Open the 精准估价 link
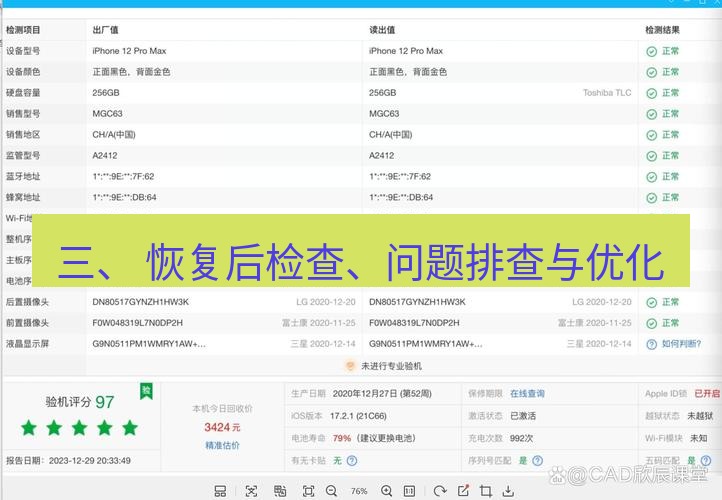This screenshot has width=722, height=500. pos(222,445)
